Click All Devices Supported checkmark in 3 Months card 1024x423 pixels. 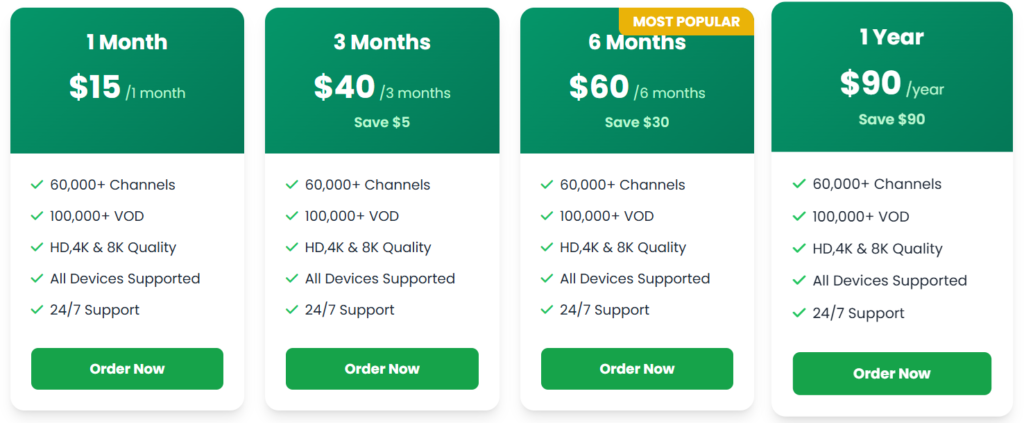[292, 279]
